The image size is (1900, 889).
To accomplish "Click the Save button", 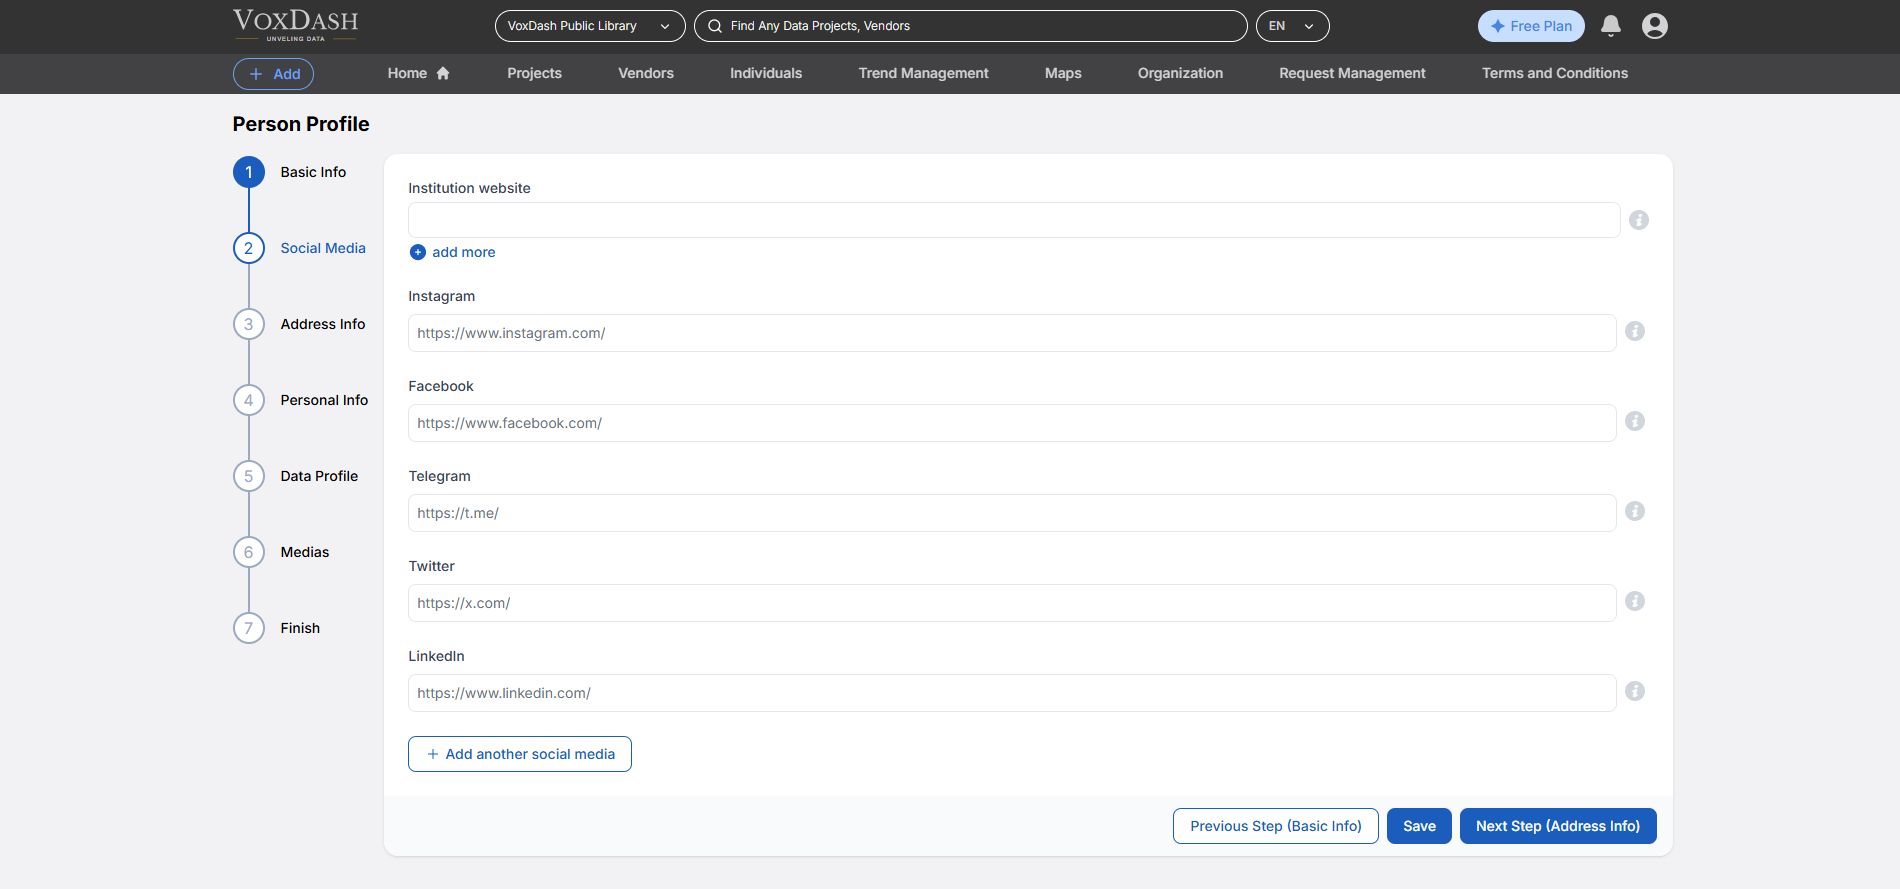I will (x=1419, y=826).
